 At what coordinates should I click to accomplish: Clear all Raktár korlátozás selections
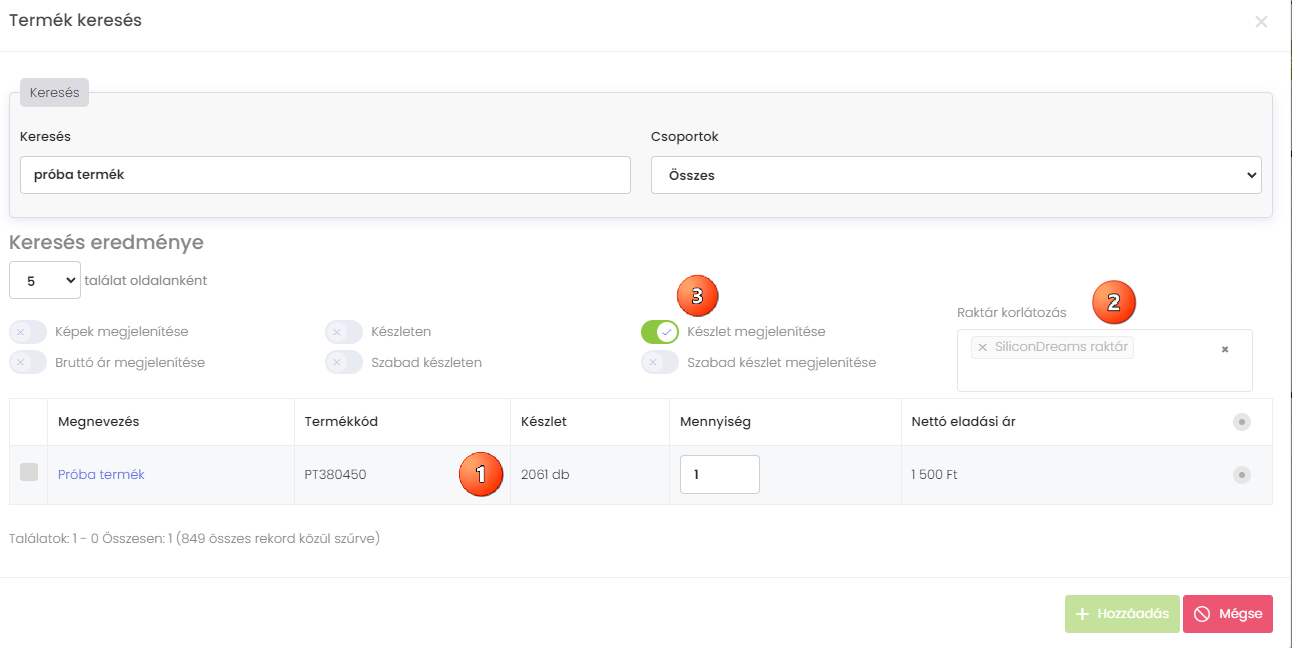[x=1225, y=349]
